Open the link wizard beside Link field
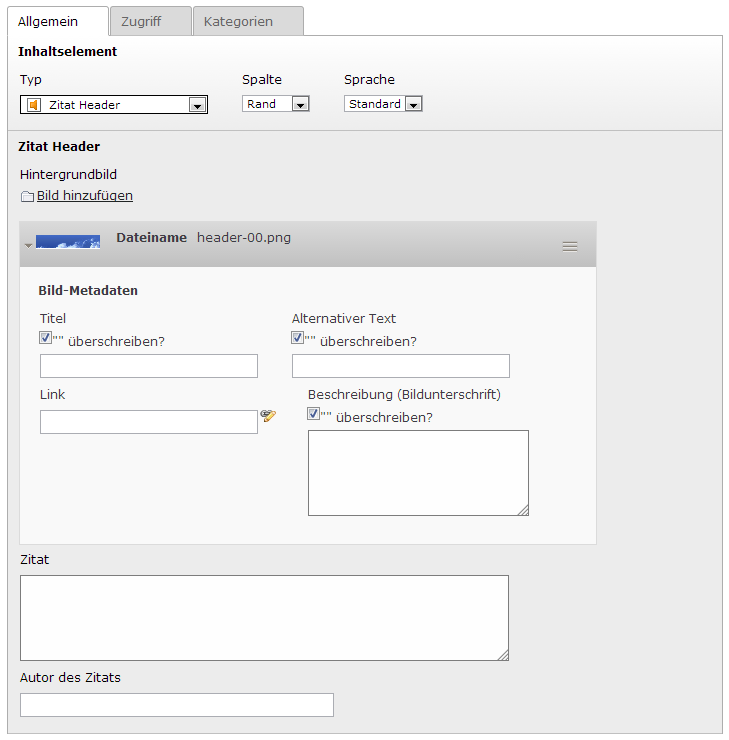Screen dimensions: 729x740 [268, 416]
